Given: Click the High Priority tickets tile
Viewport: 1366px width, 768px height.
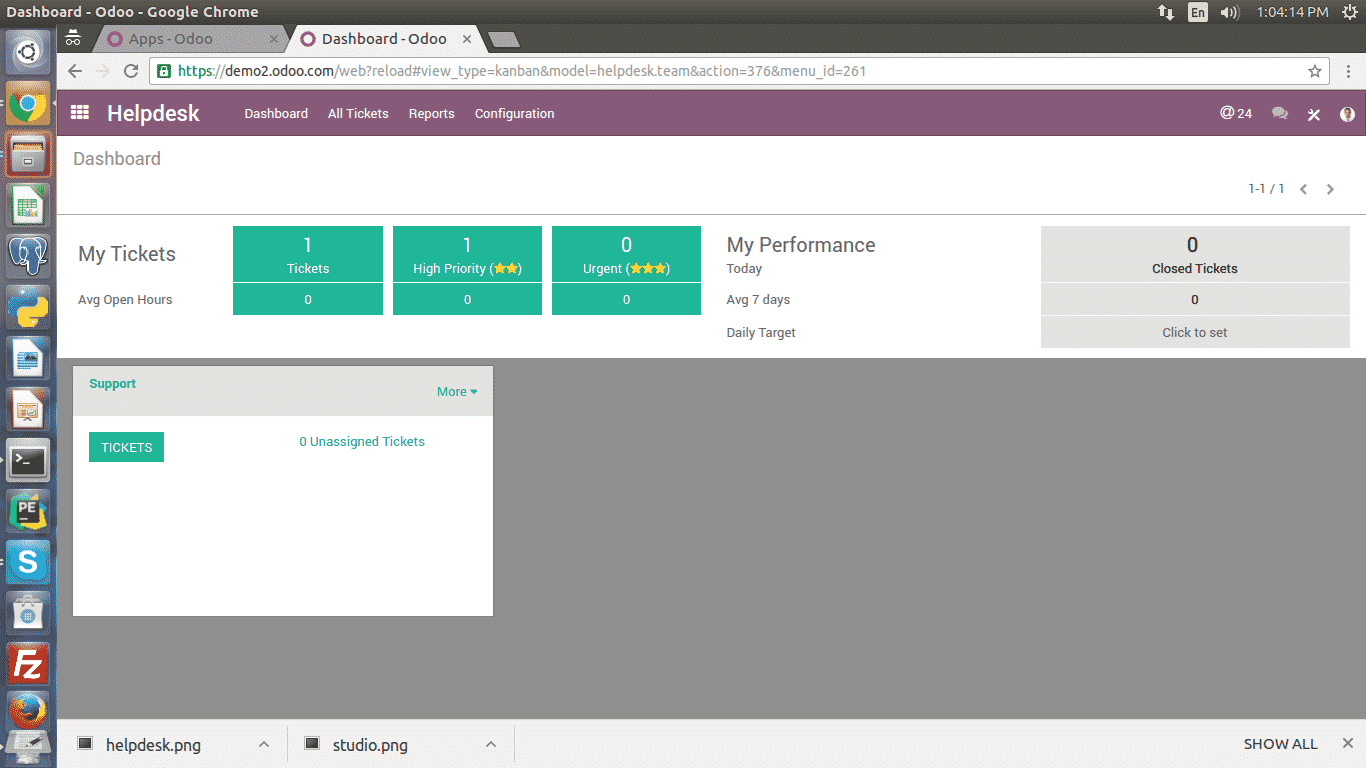Looking at the screenshot, I should (467, 254).
